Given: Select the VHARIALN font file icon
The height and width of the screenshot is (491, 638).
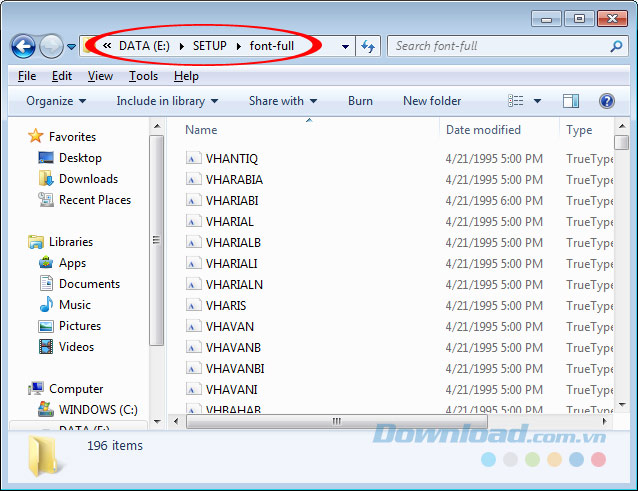Looking at the screenshot, I should (193, 284).
